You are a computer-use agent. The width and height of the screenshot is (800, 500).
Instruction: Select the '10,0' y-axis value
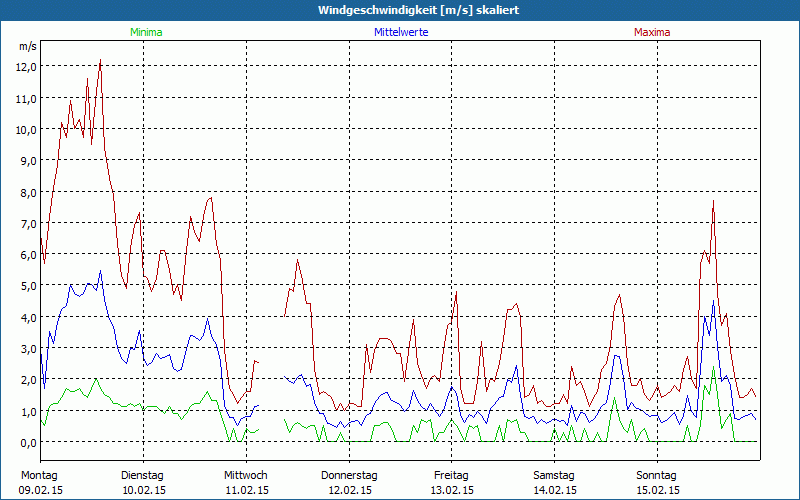(27, 130)
